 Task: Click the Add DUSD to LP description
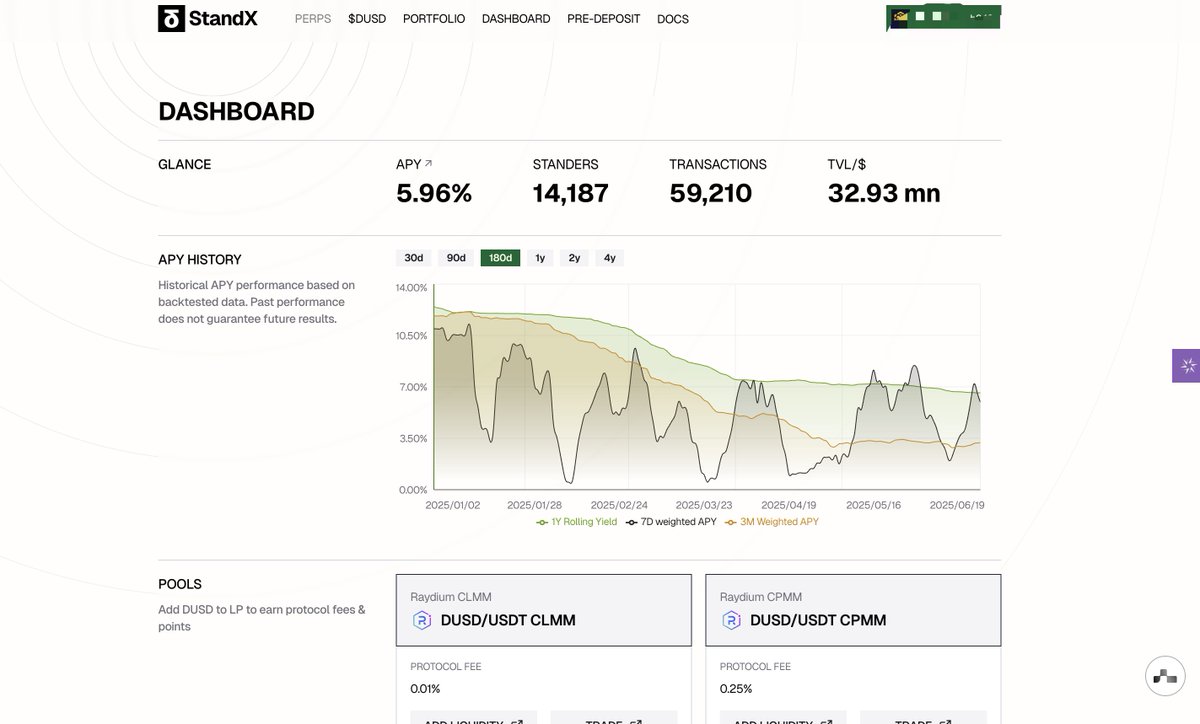[262, 618]
